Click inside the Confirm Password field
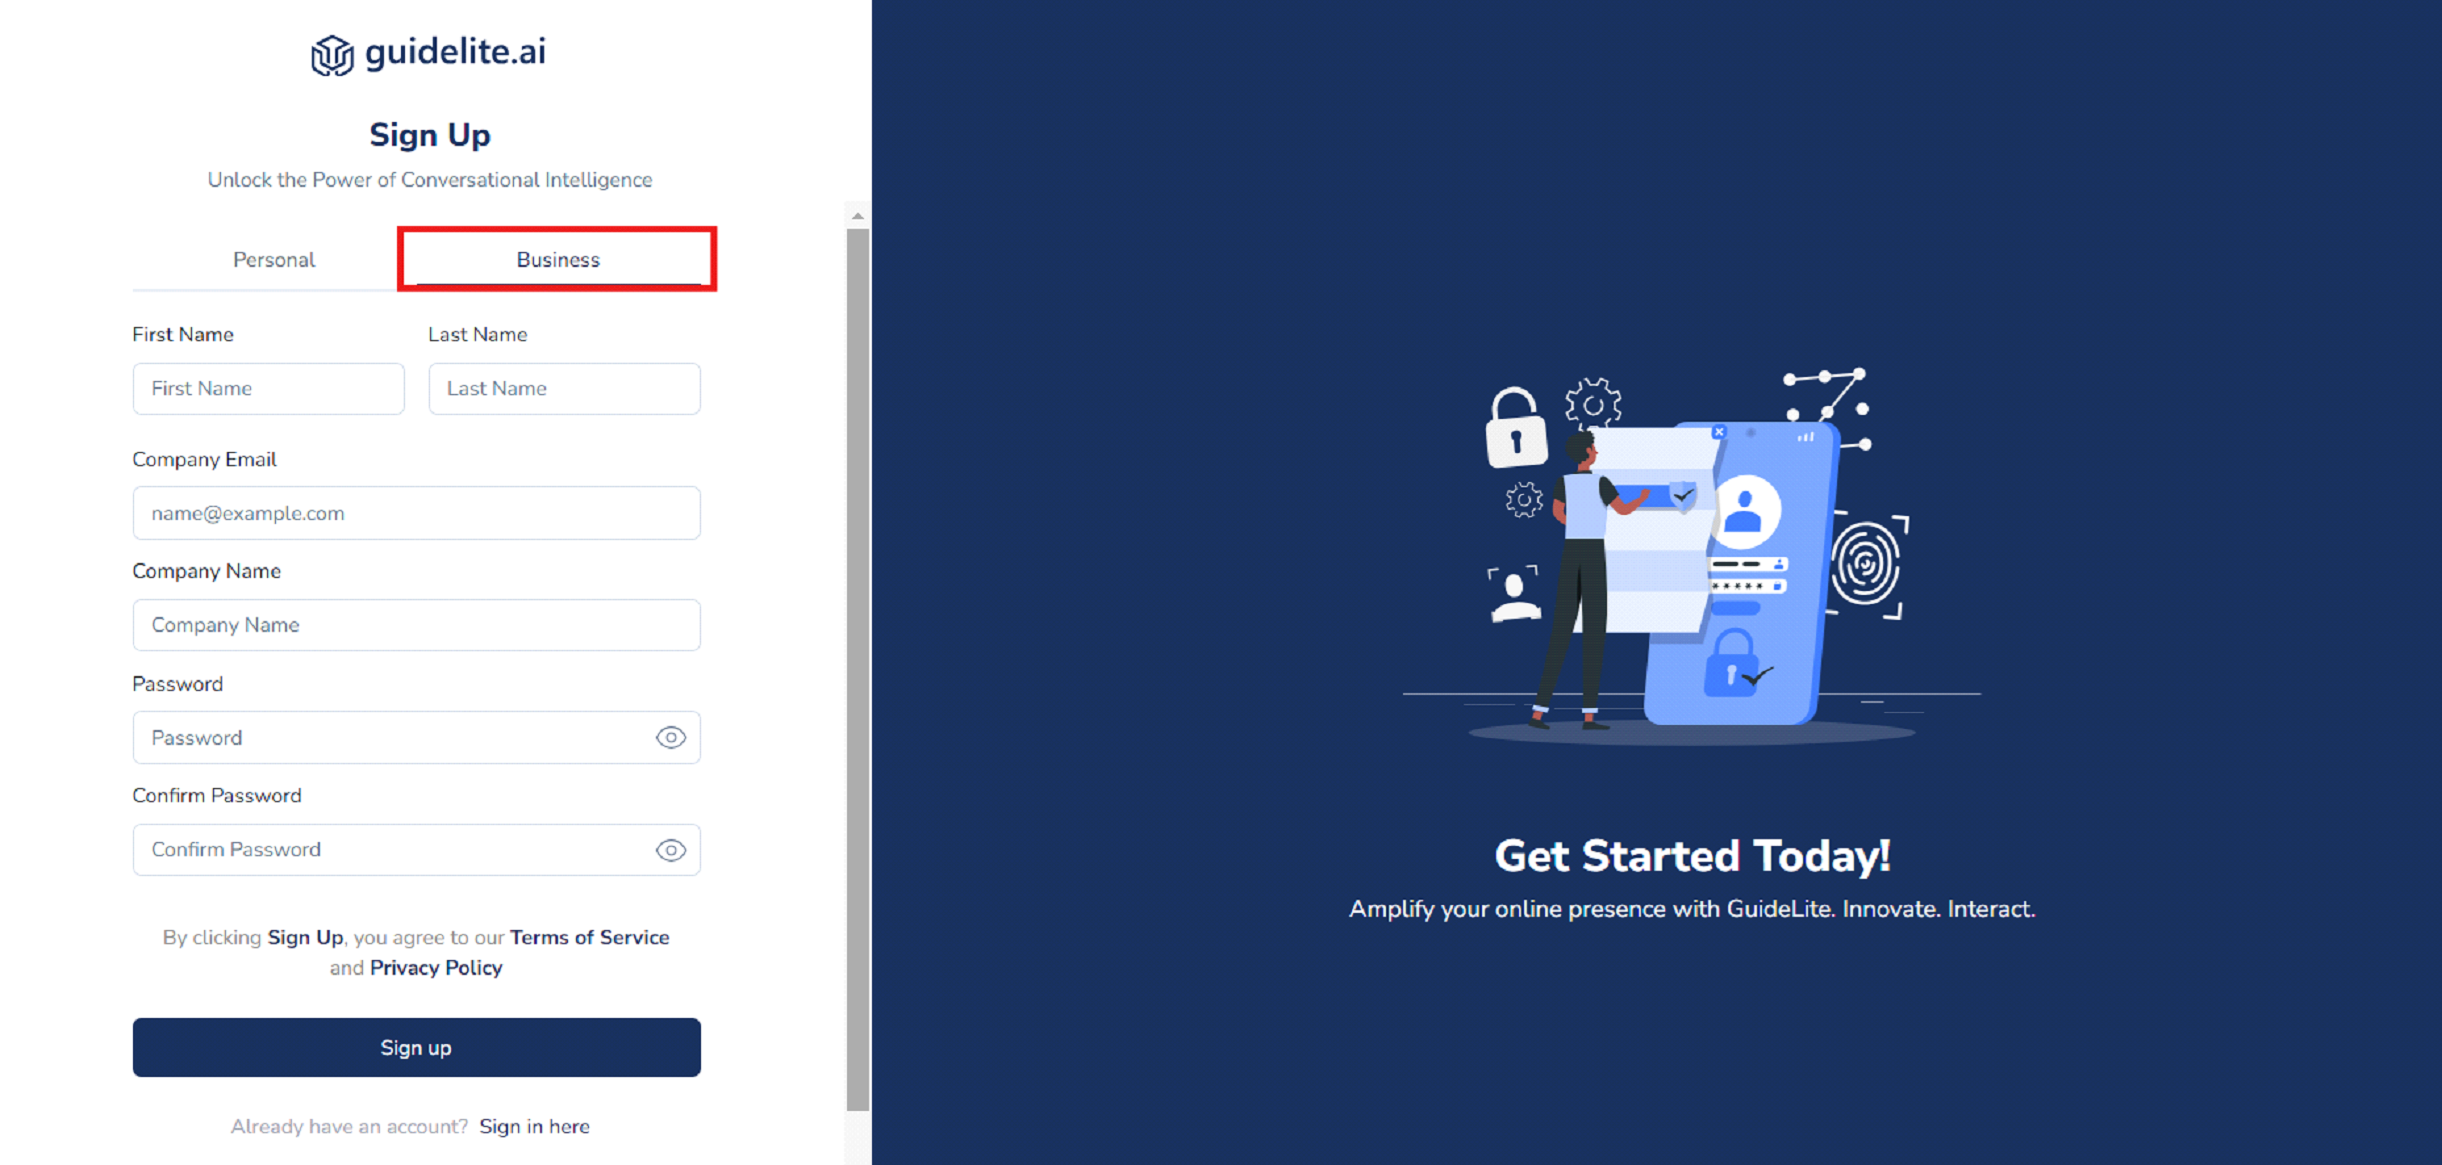 point(390,850)
